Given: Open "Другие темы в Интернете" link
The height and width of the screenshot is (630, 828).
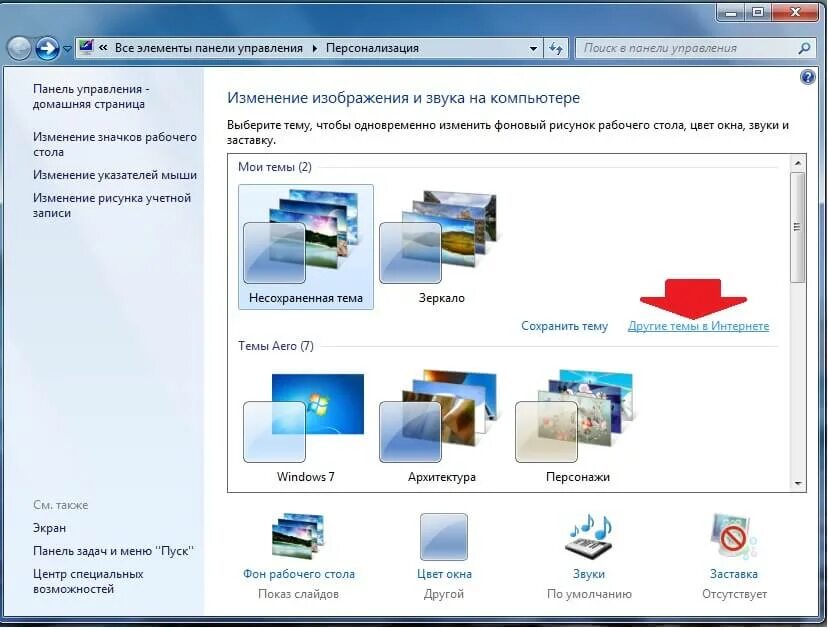Looking at the screenshot, I should coord(698,326).
